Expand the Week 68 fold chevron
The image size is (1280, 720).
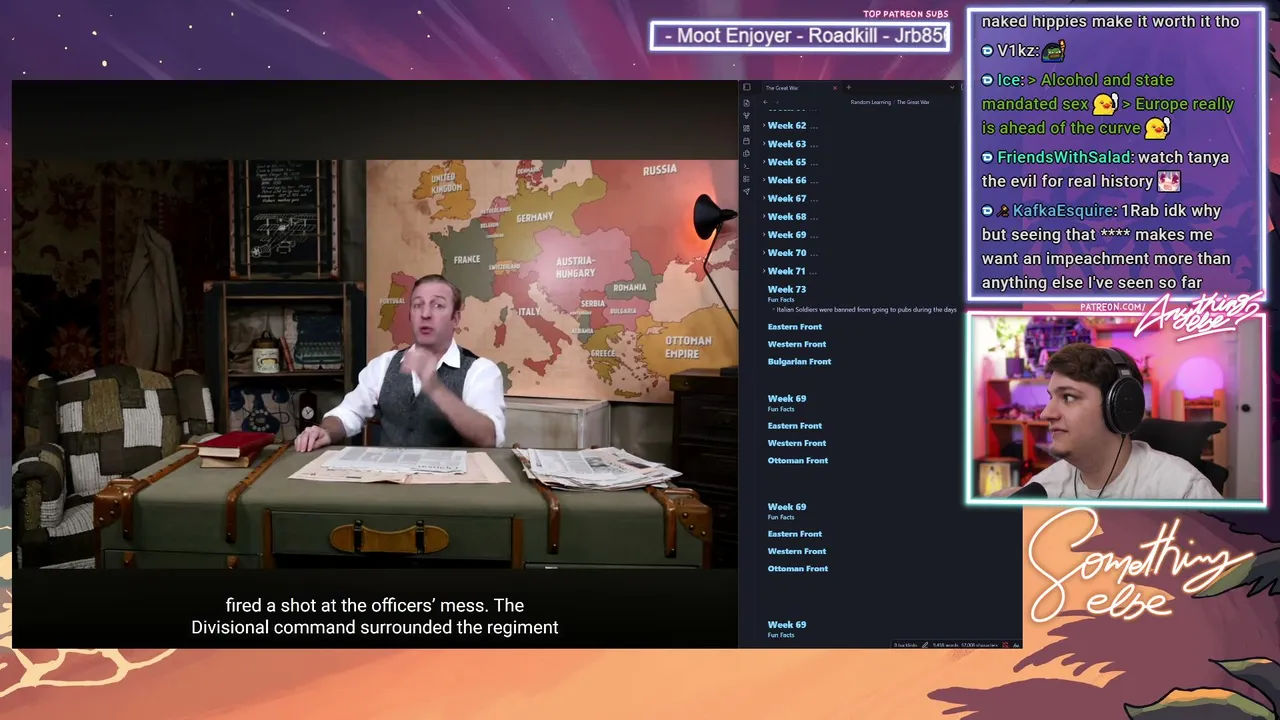tap(764, 217)
